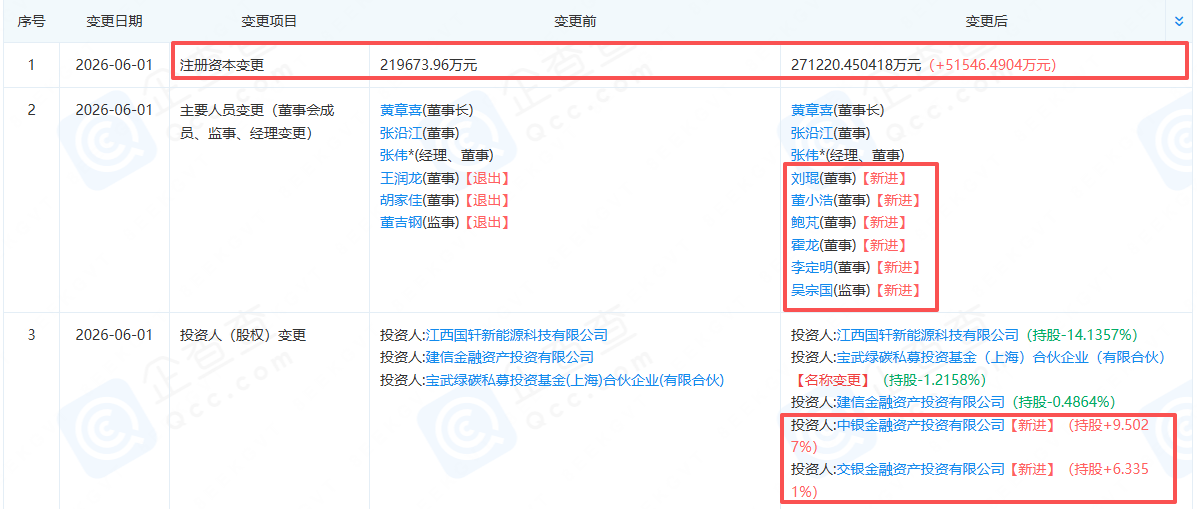Select the 变更前 column header

pyautogui.click(x=574, y=21)
